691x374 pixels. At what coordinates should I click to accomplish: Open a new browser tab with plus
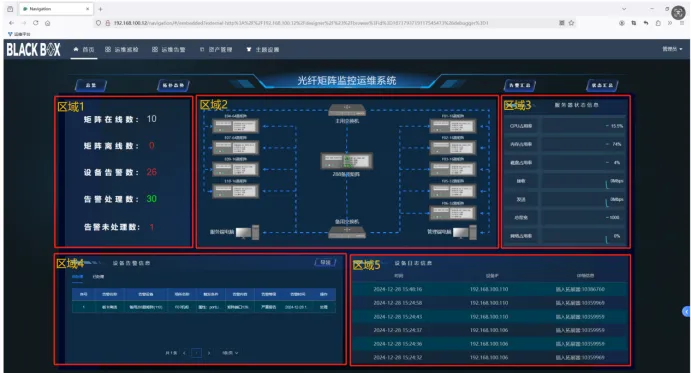pos(100,9)
